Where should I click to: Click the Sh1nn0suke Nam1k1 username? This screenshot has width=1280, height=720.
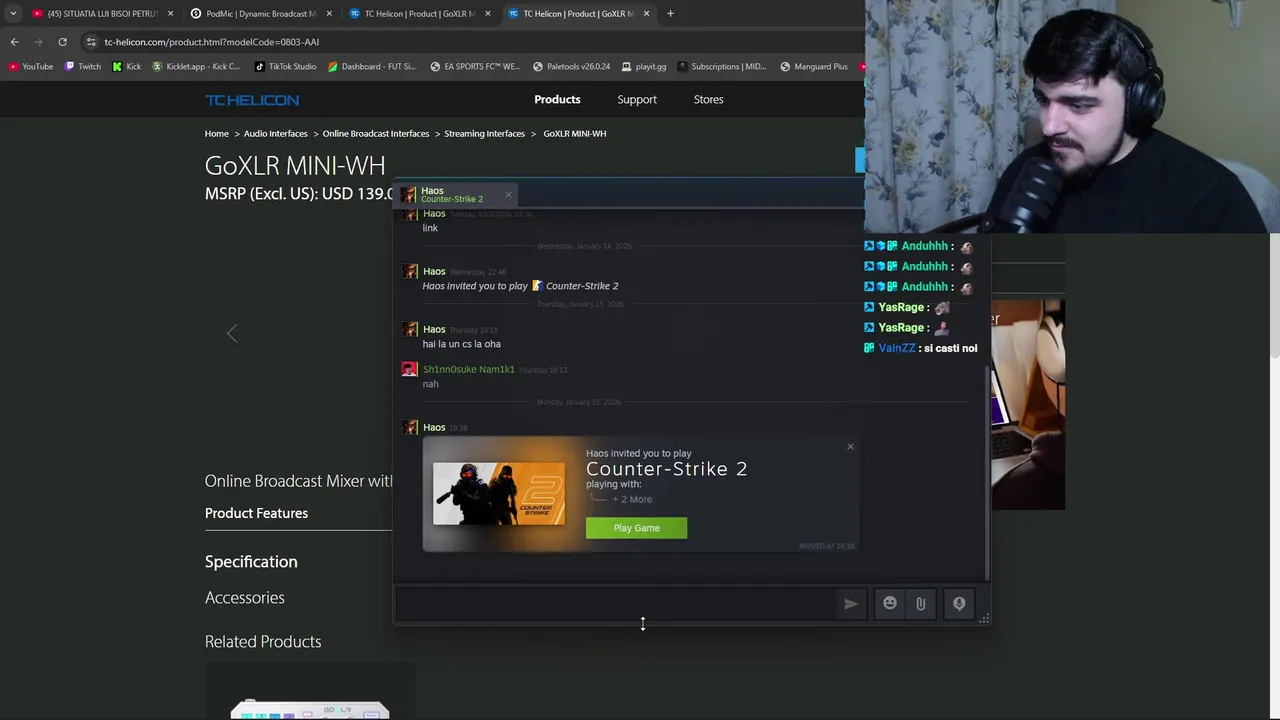[468, 369]
